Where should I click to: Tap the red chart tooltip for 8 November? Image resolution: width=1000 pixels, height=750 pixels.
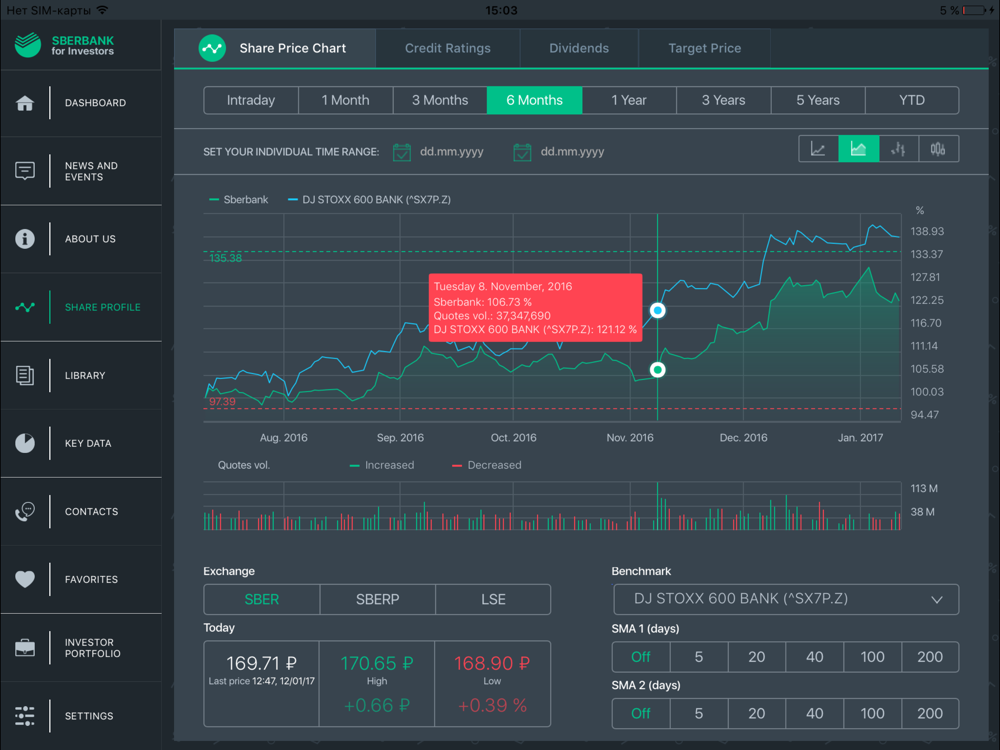pyautogui.click(x=536, y=308)
